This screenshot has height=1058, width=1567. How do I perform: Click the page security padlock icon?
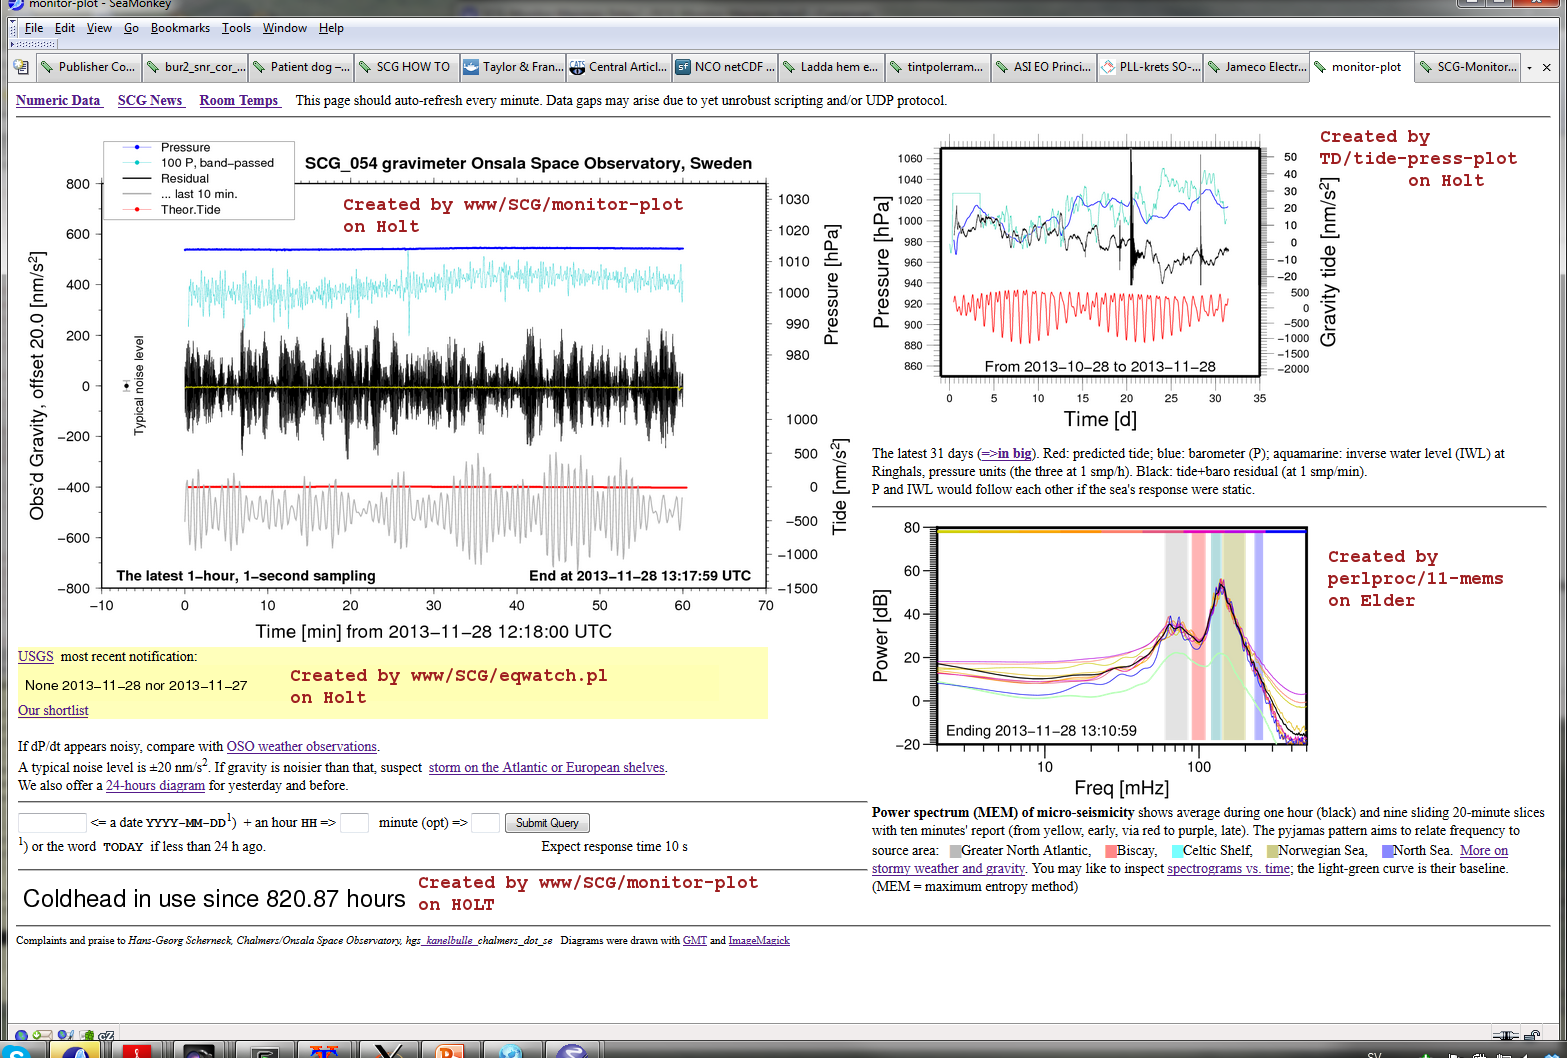(1531, 1036)
